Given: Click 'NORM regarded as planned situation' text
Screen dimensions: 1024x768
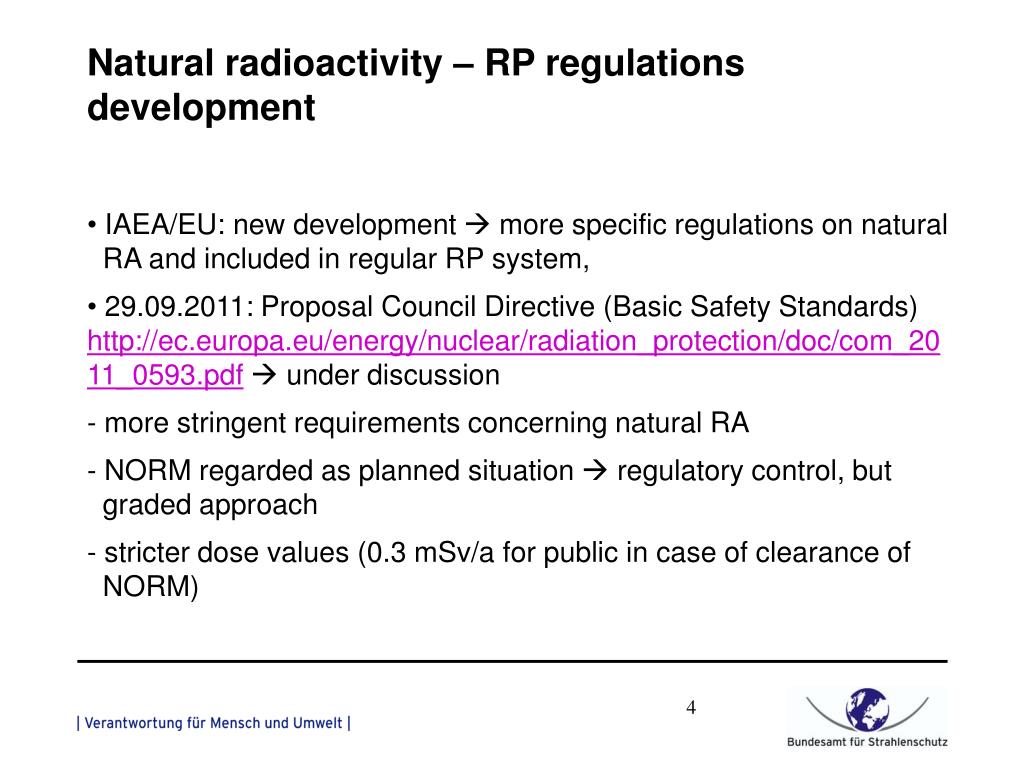Looking at the screenshot, I should [338, 471].
